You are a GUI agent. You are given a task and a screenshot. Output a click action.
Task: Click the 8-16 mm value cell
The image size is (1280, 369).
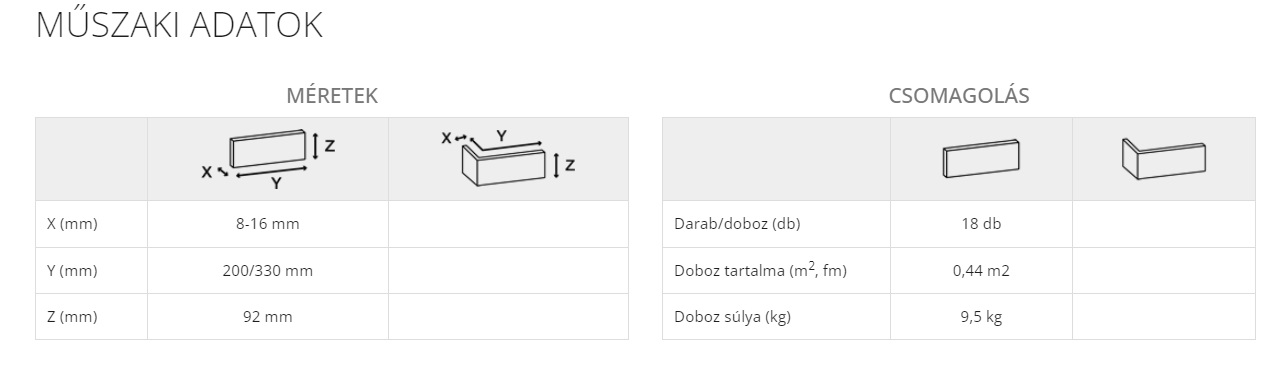(268, 224)
